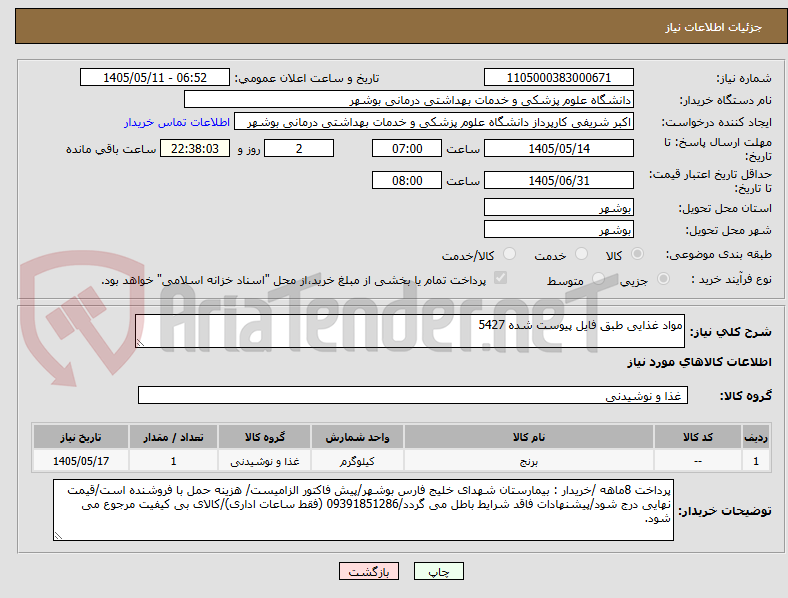788x598 pixels.
Task: Select the متوسط purchase type radio
Action: [598, 278]
